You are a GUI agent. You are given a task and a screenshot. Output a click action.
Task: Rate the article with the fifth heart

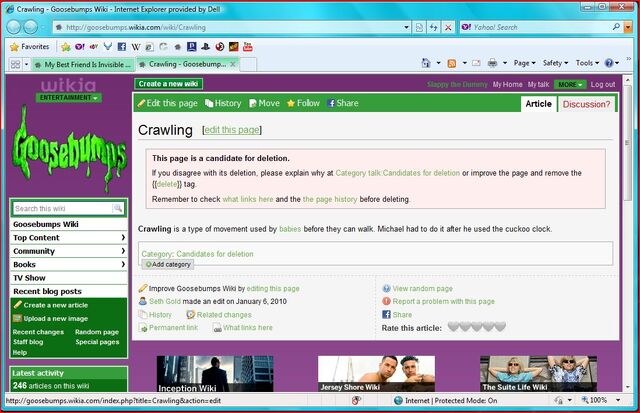coord(500,326)
